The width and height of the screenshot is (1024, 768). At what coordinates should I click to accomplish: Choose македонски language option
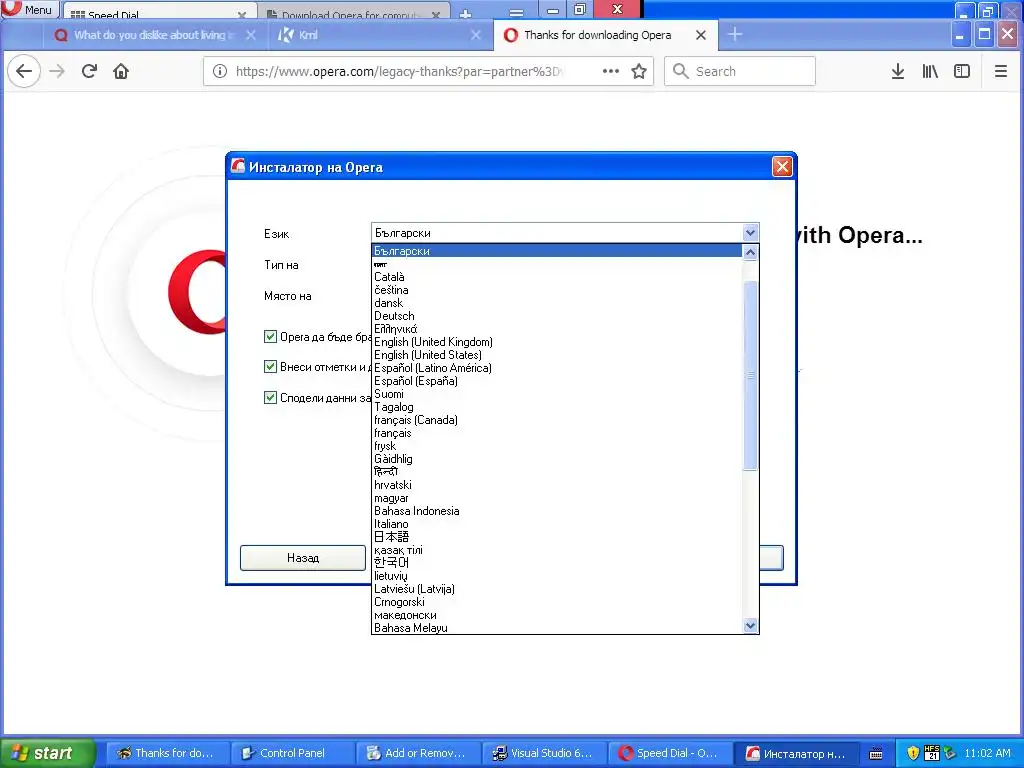pyautogui.click(x=557, y=615)
